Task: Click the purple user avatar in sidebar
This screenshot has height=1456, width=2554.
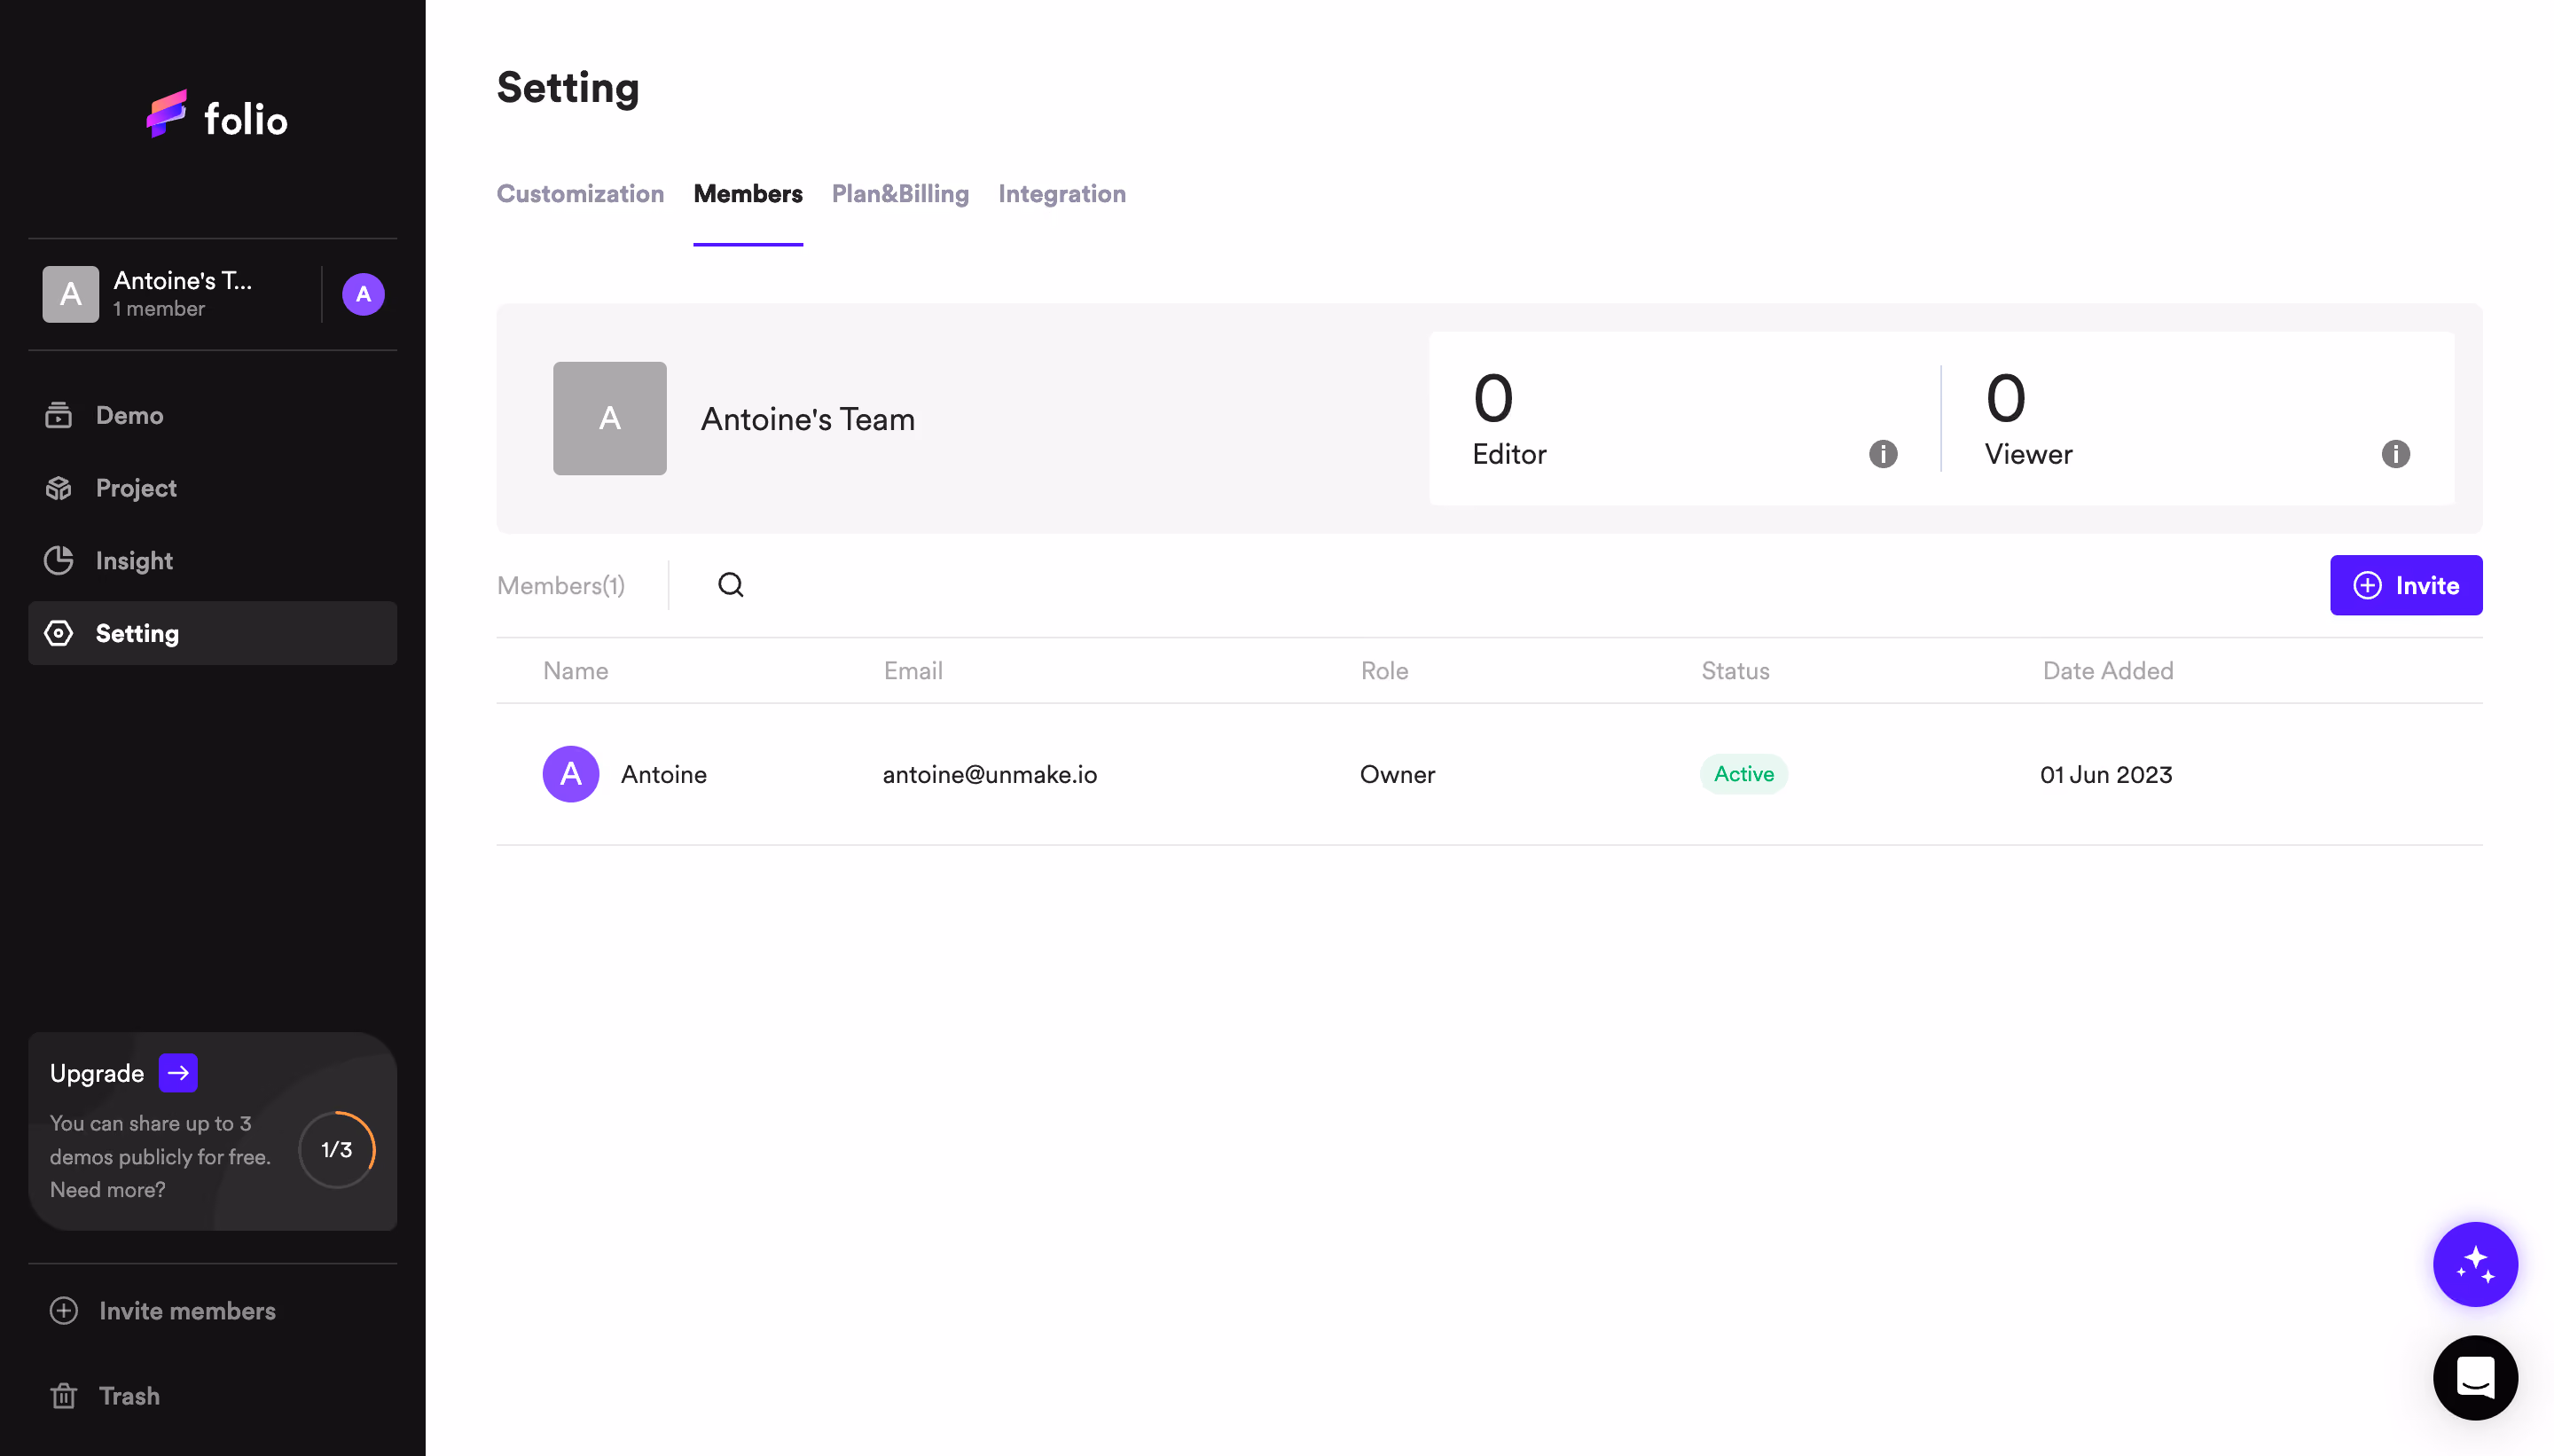Action: point(363,294)
